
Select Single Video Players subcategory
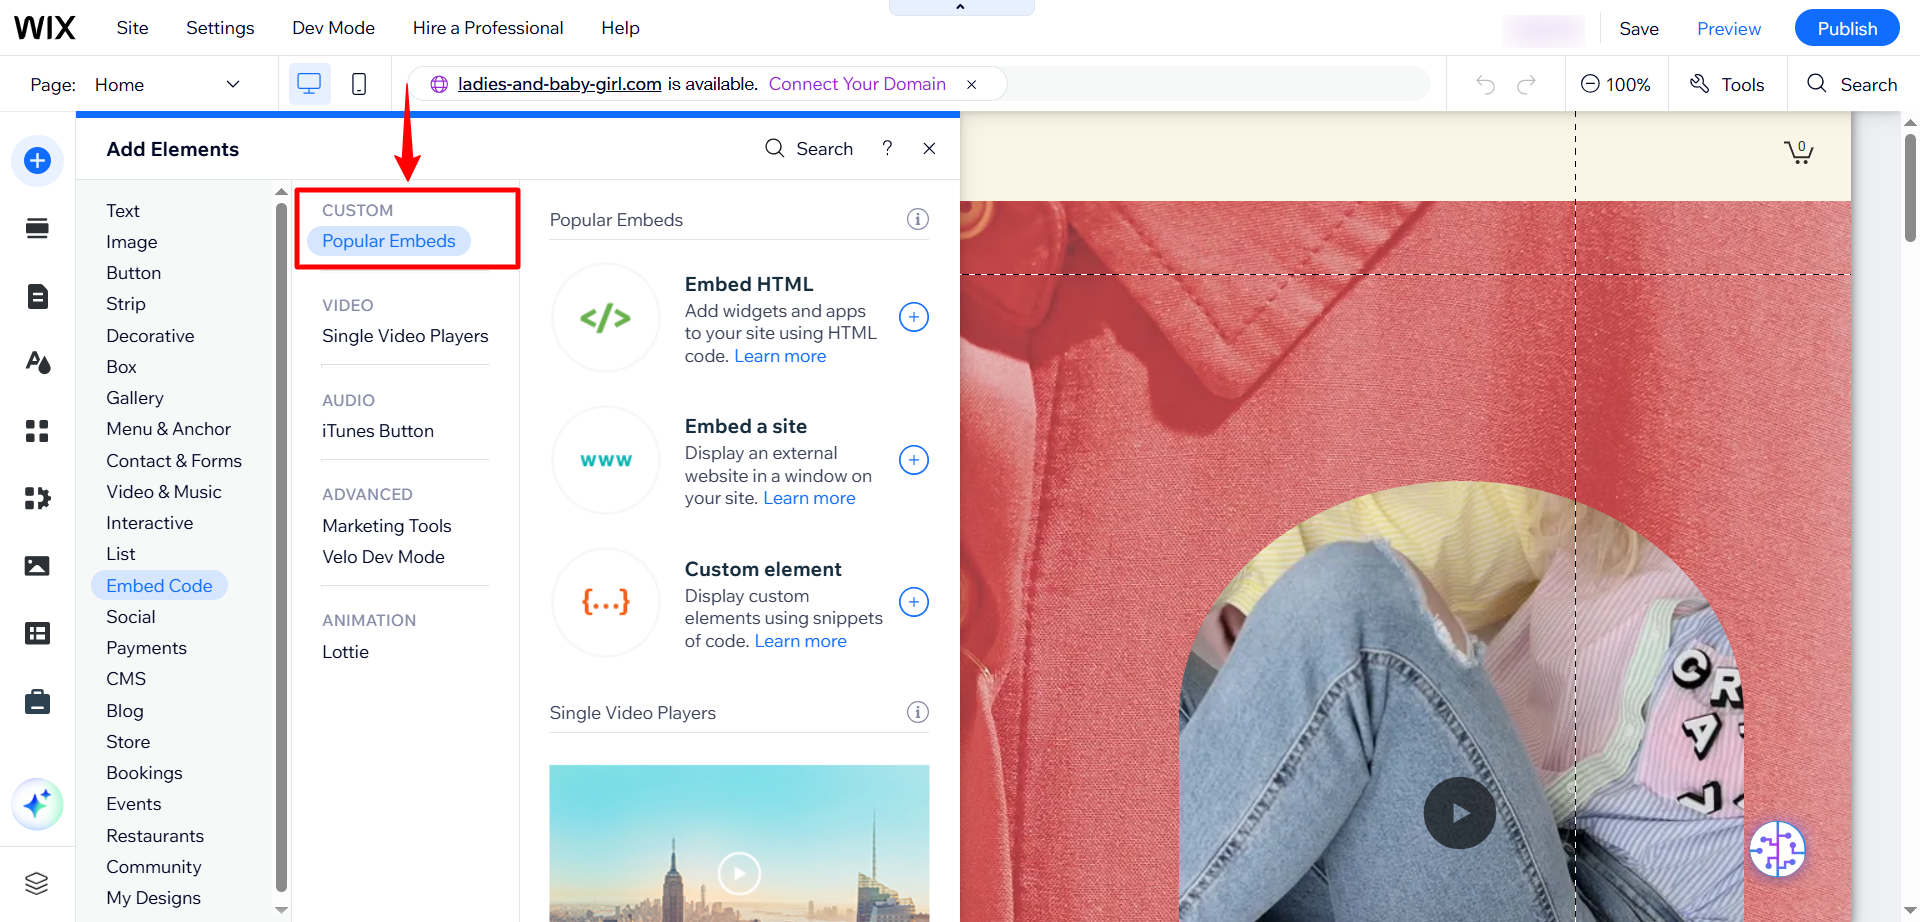click(x=405, y=336)
